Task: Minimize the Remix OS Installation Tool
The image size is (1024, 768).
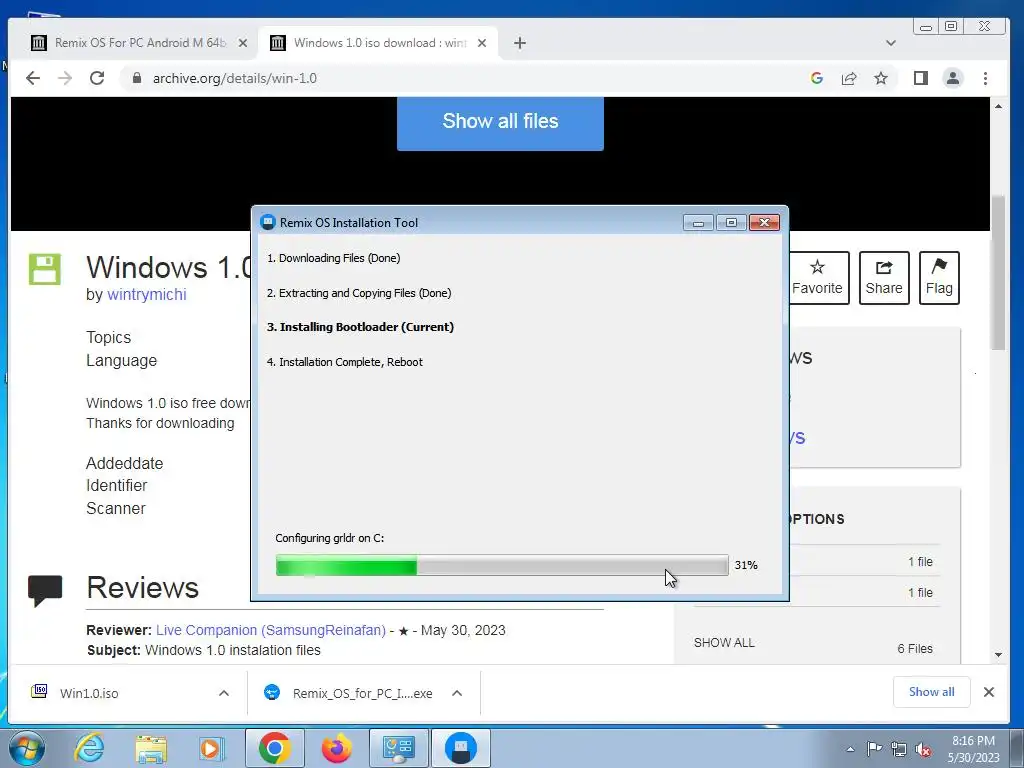Action: (x=698, y=223)
